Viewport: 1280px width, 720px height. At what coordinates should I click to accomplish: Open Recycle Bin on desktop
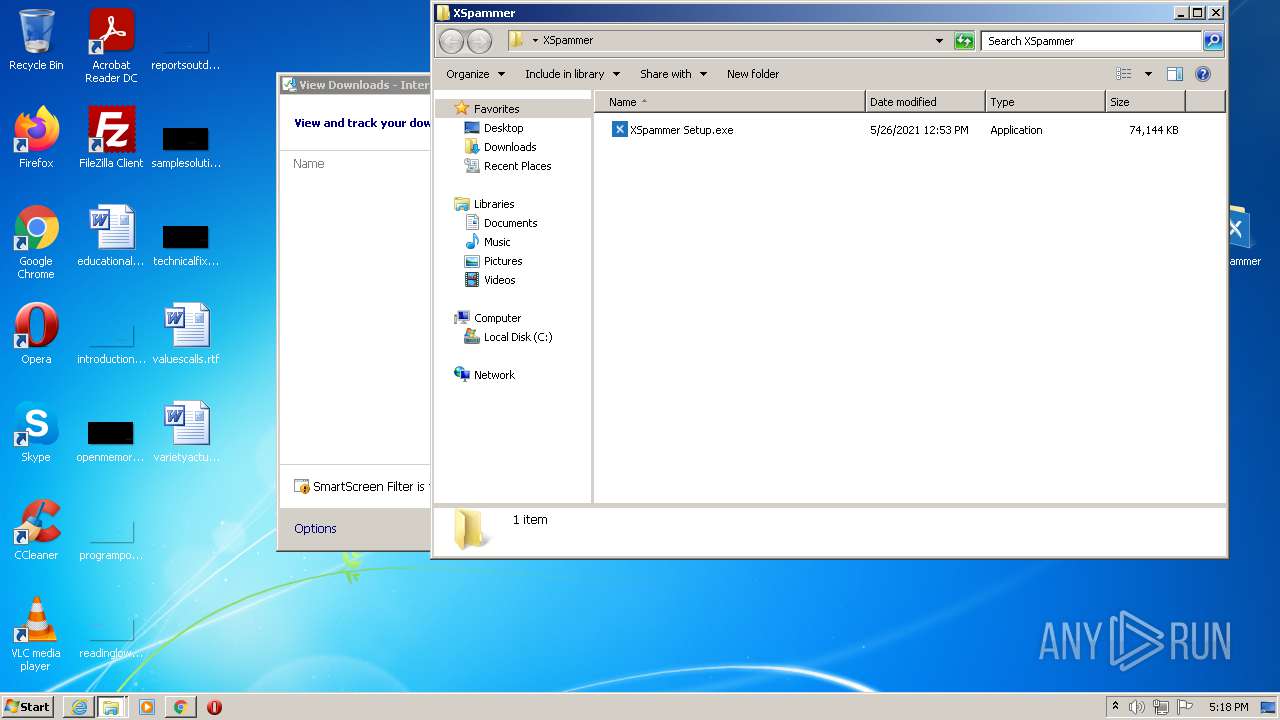36,40
